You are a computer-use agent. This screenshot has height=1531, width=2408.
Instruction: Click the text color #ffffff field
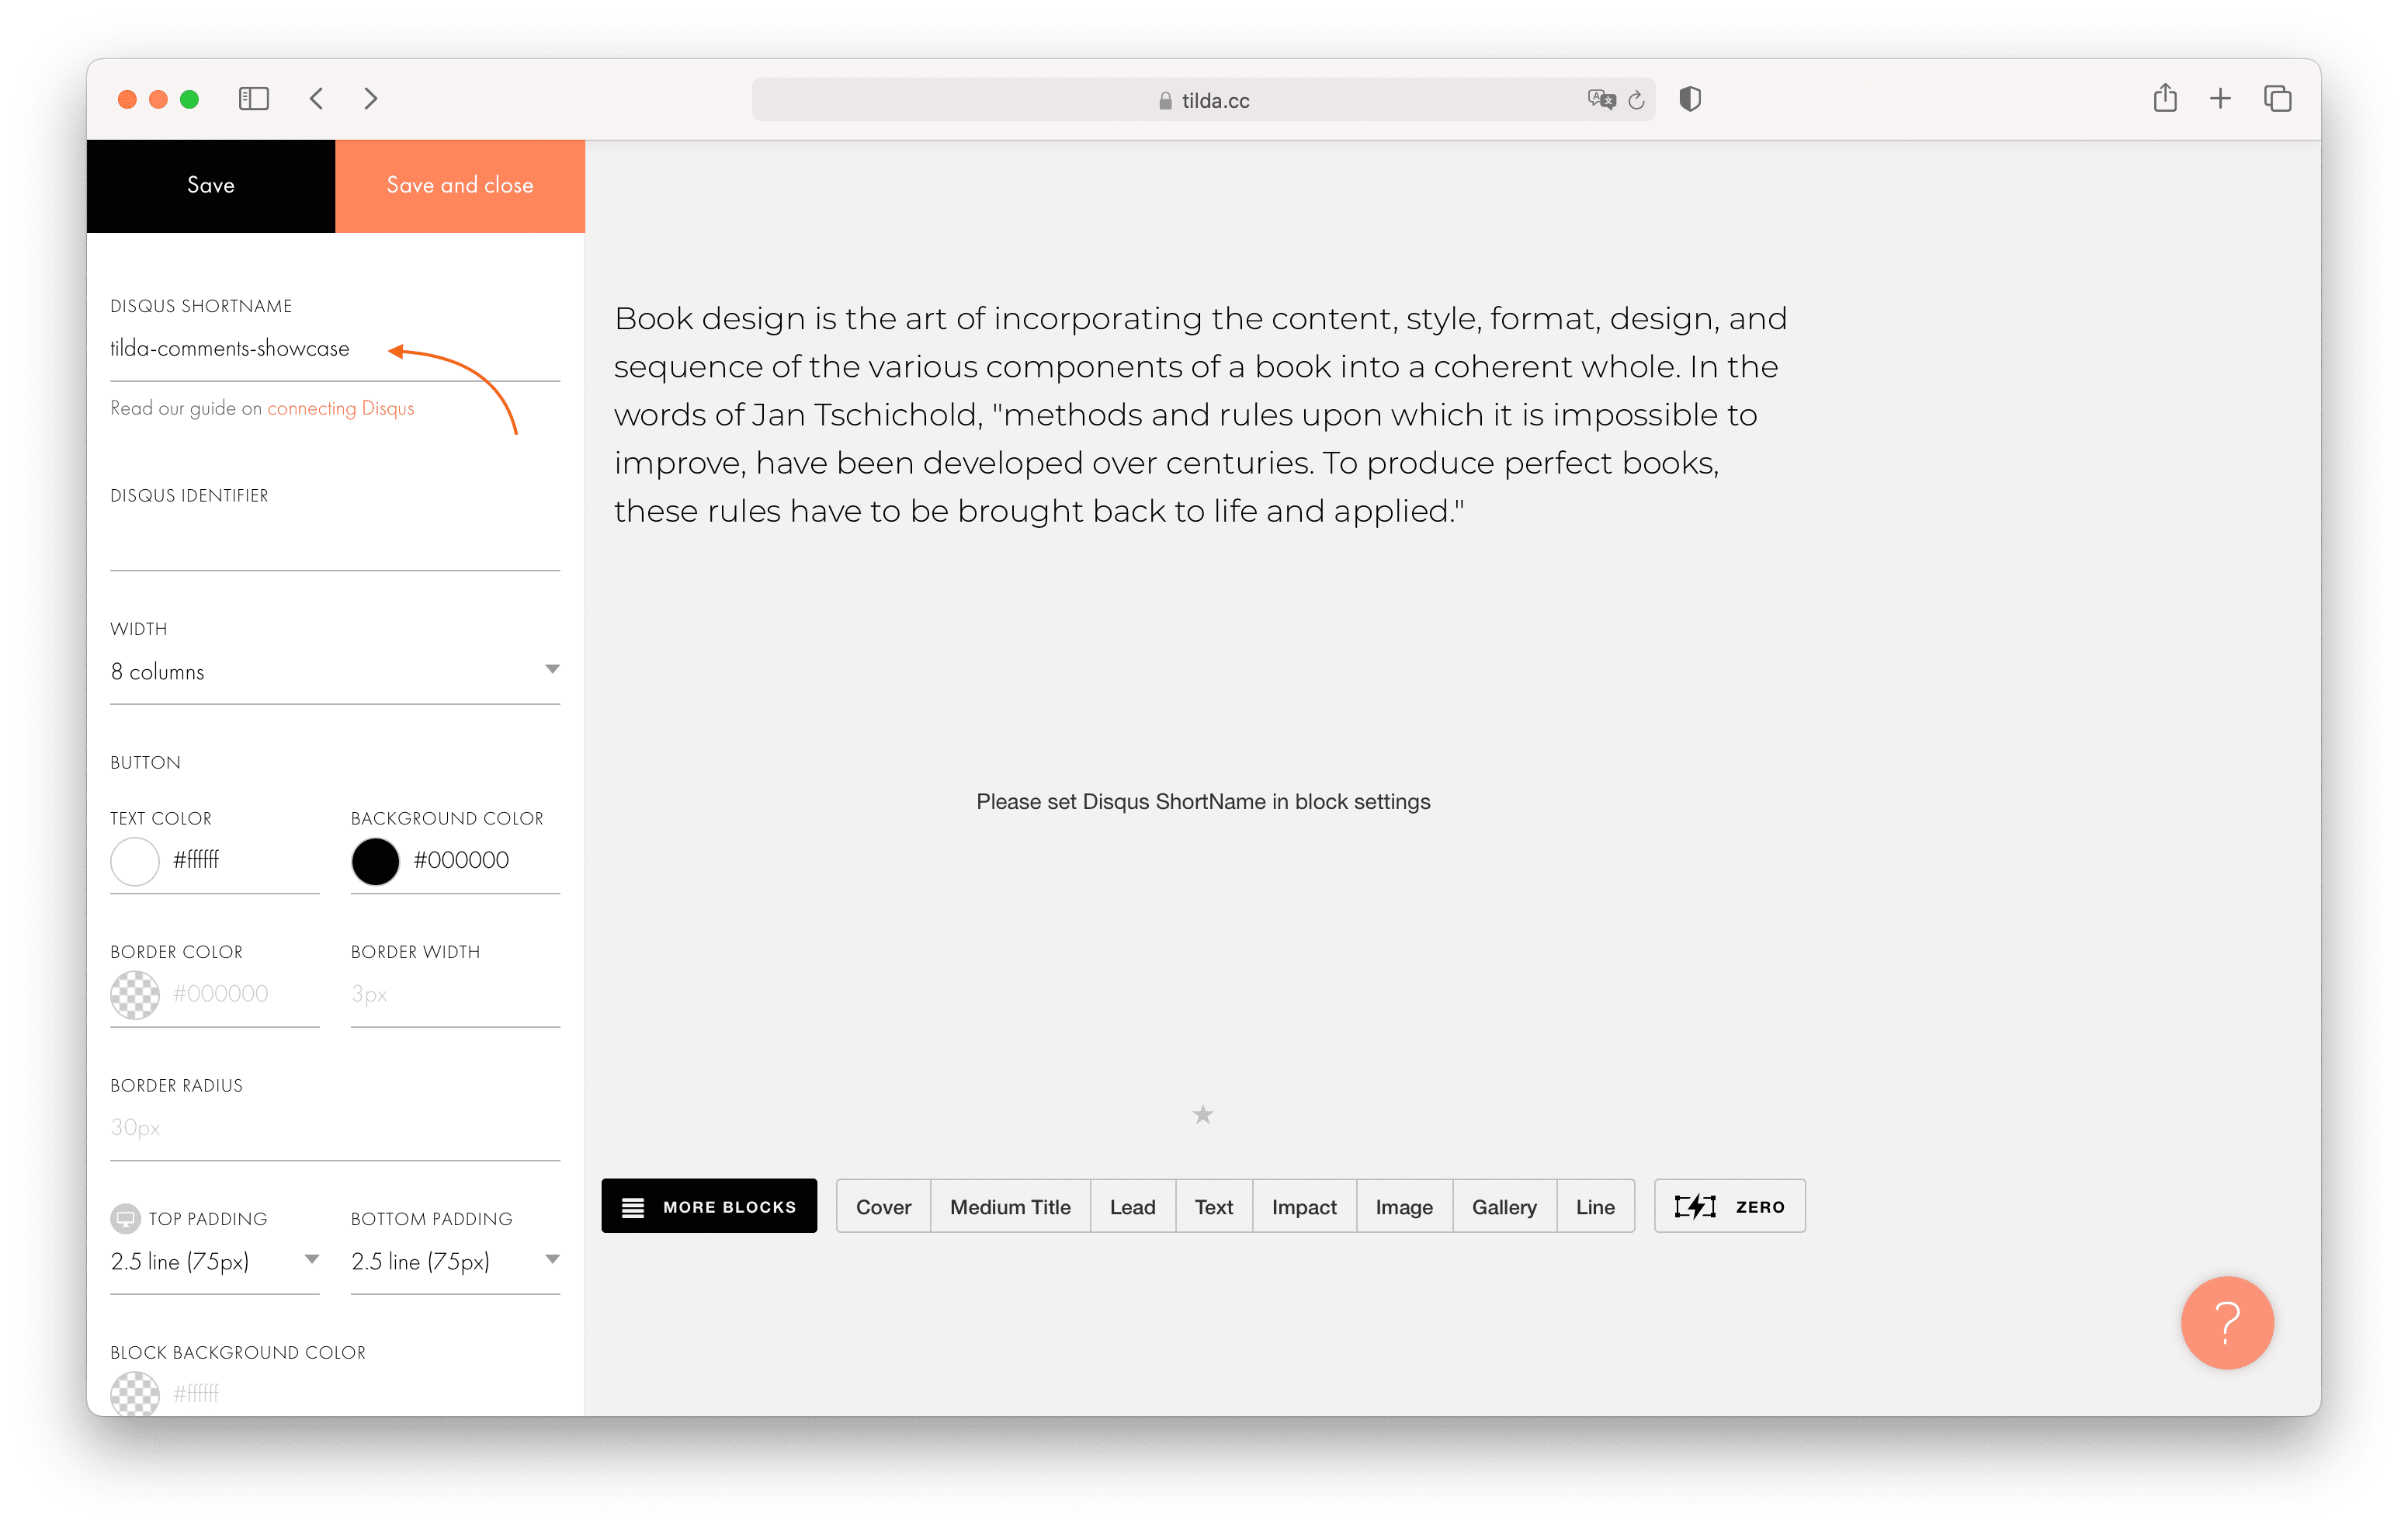coord(245,861)
